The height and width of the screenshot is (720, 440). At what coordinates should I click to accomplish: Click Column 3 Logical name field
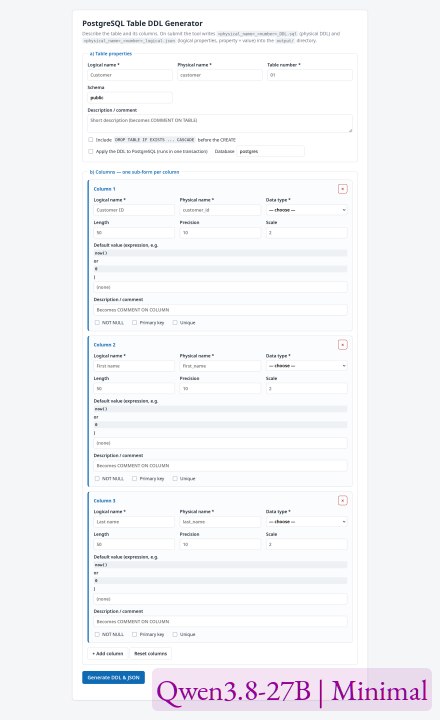tap(134, 522)
